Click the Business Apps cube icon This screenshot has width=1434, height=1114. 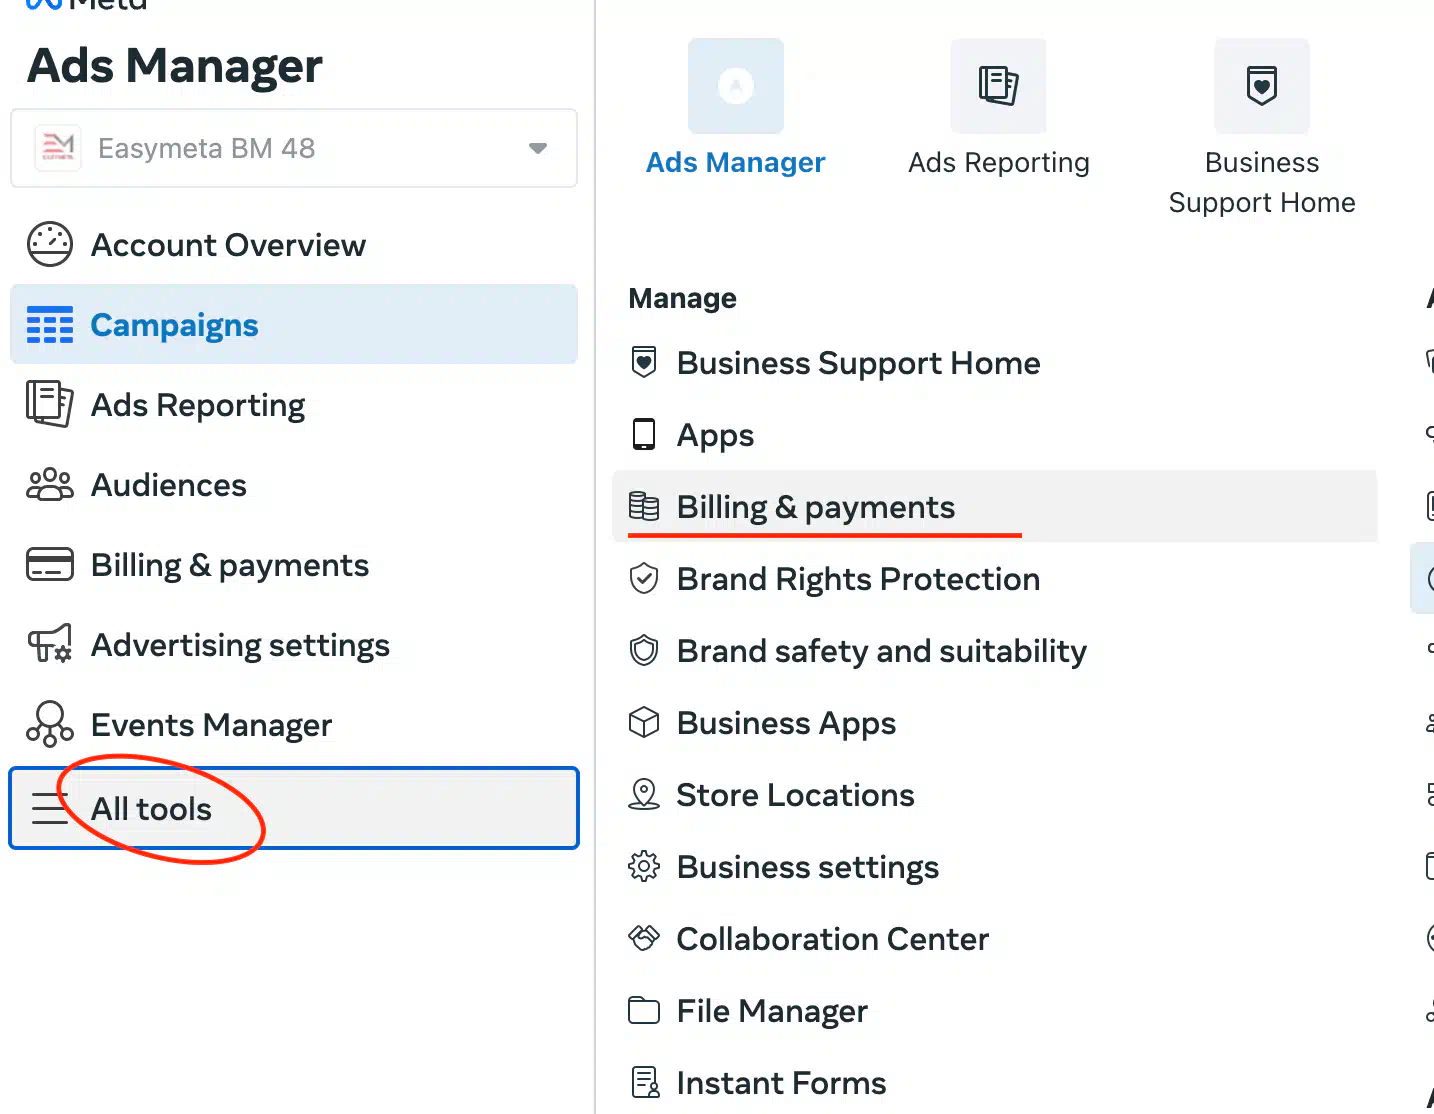point(644,722)
